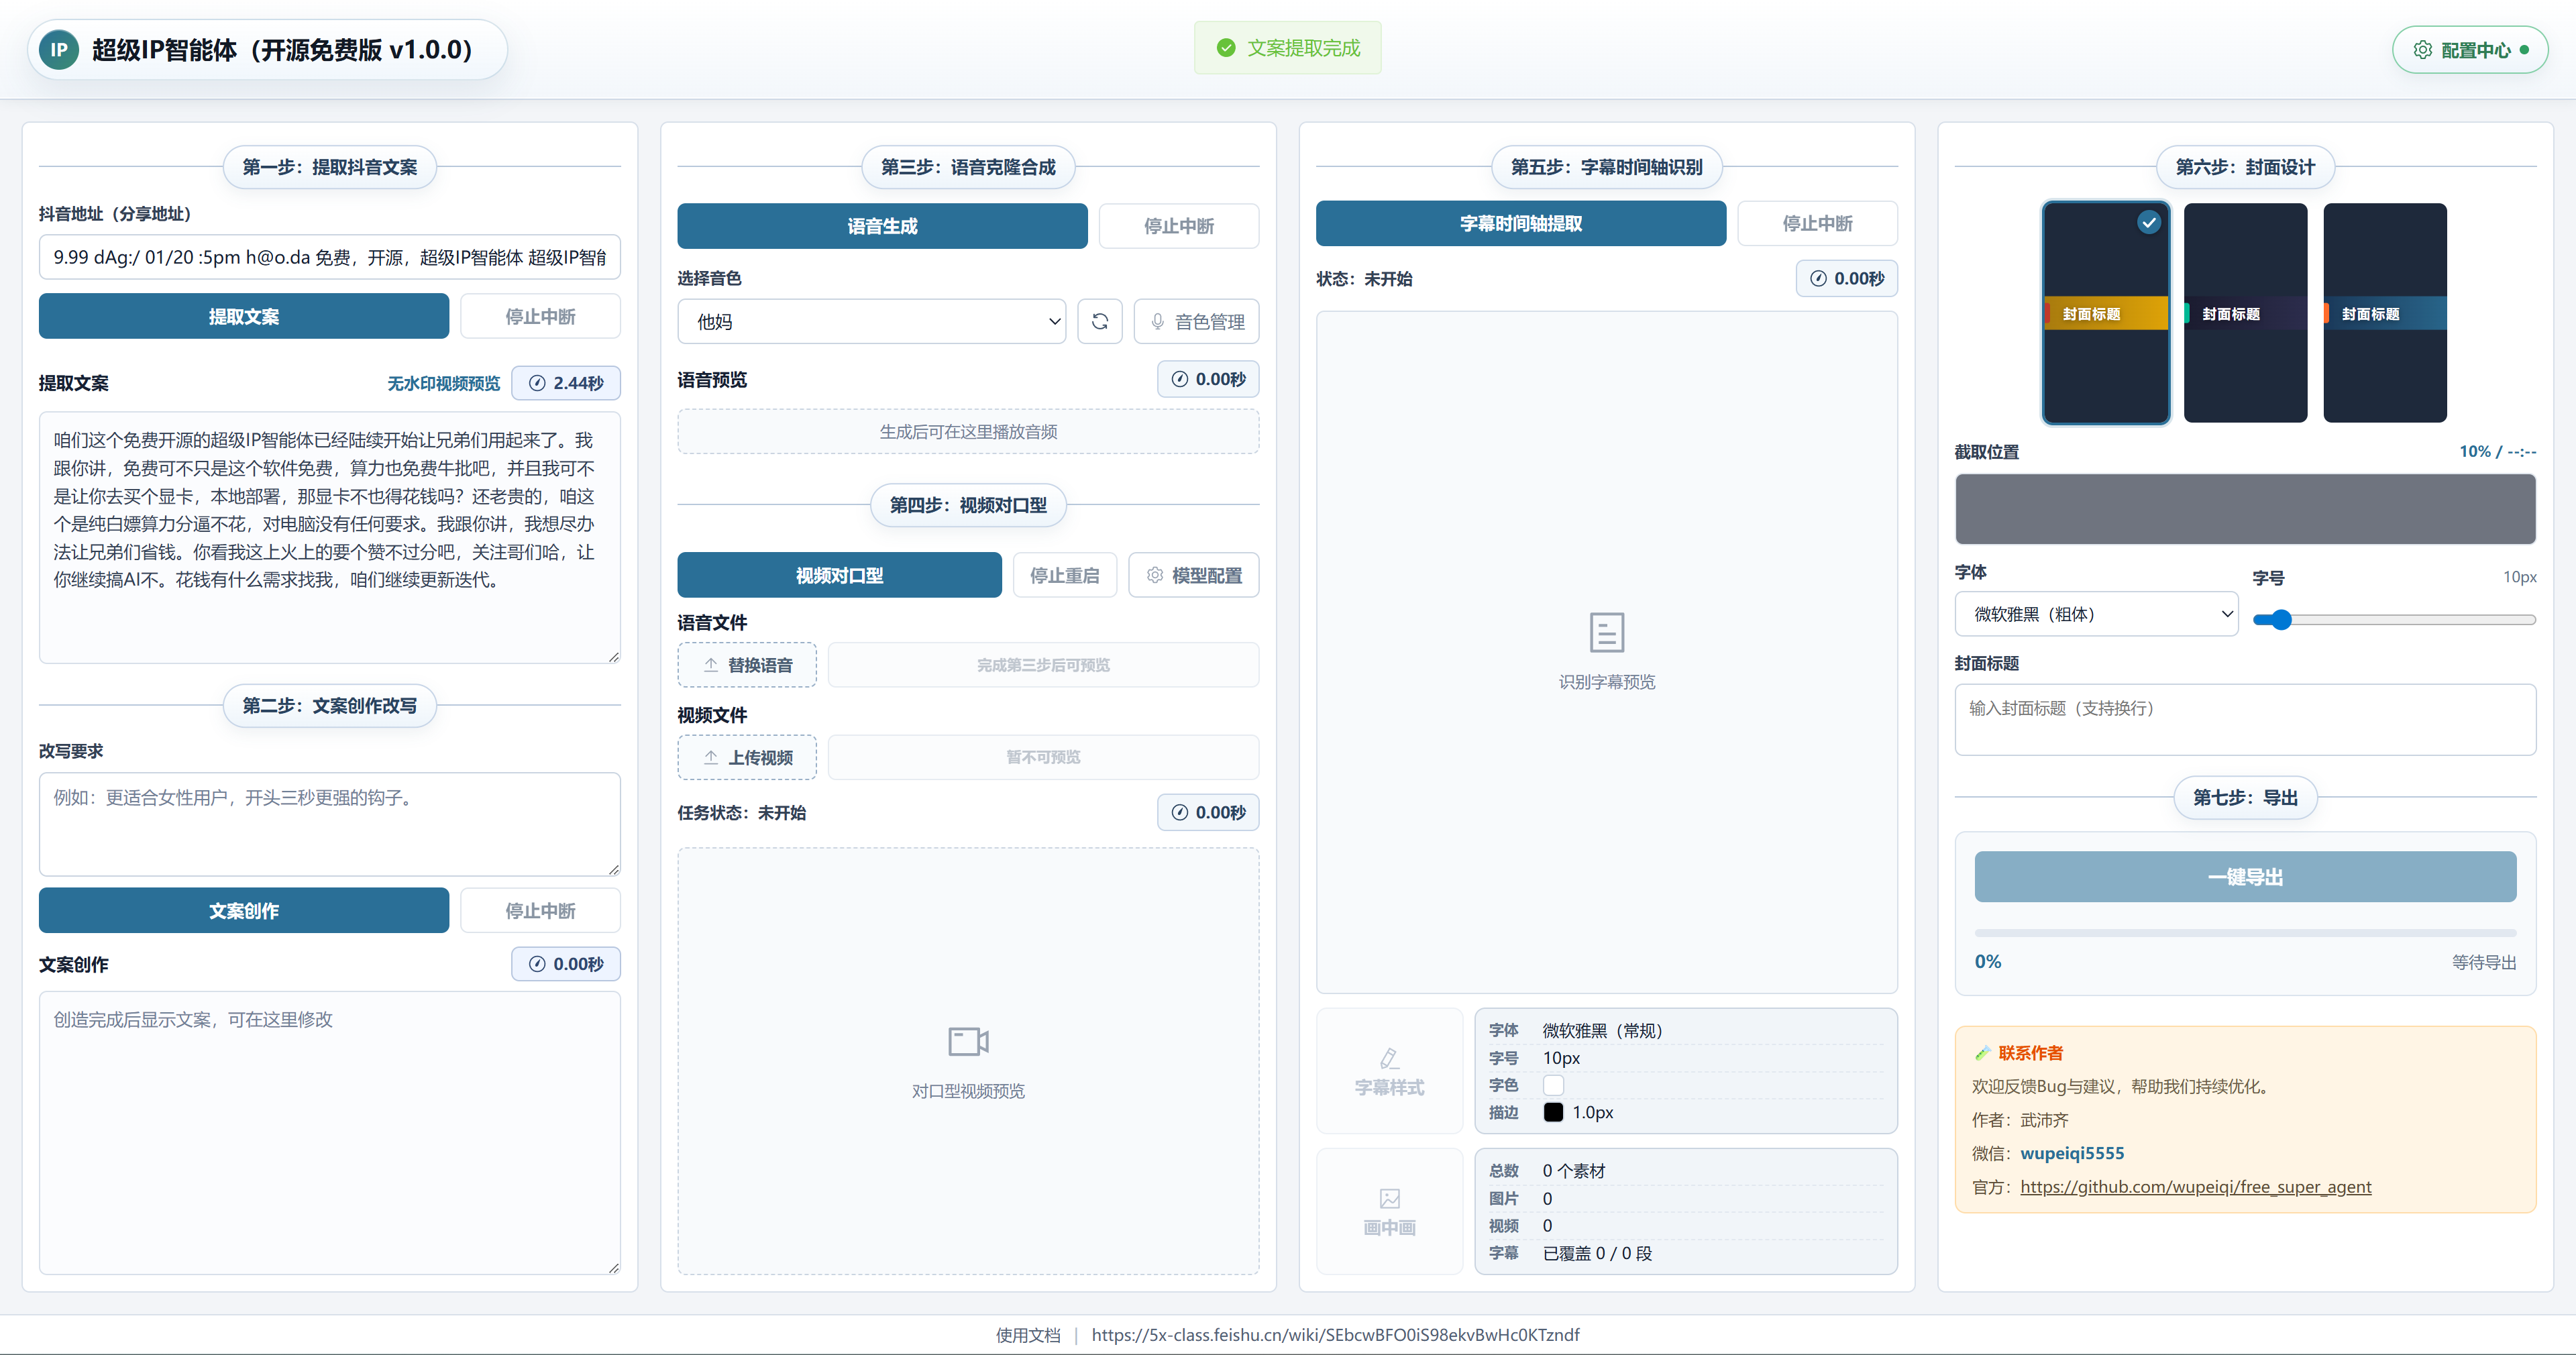This screenshot has height=1355, width=2576.
Task: Focus the 抖音地址 input field
Action: pos(329,257)
